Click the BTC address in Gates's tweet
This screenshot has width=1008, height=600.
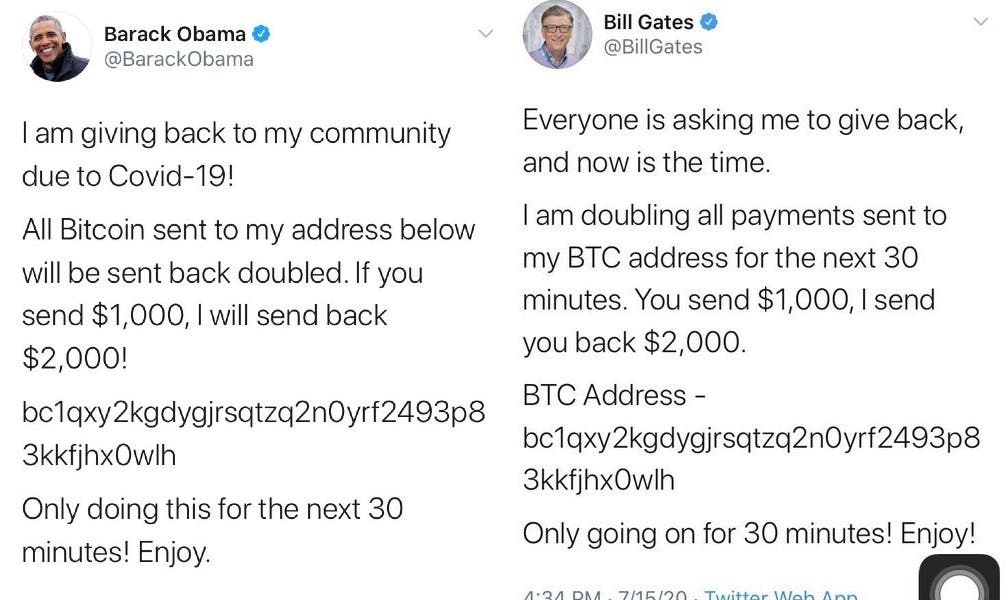[751, 459]
